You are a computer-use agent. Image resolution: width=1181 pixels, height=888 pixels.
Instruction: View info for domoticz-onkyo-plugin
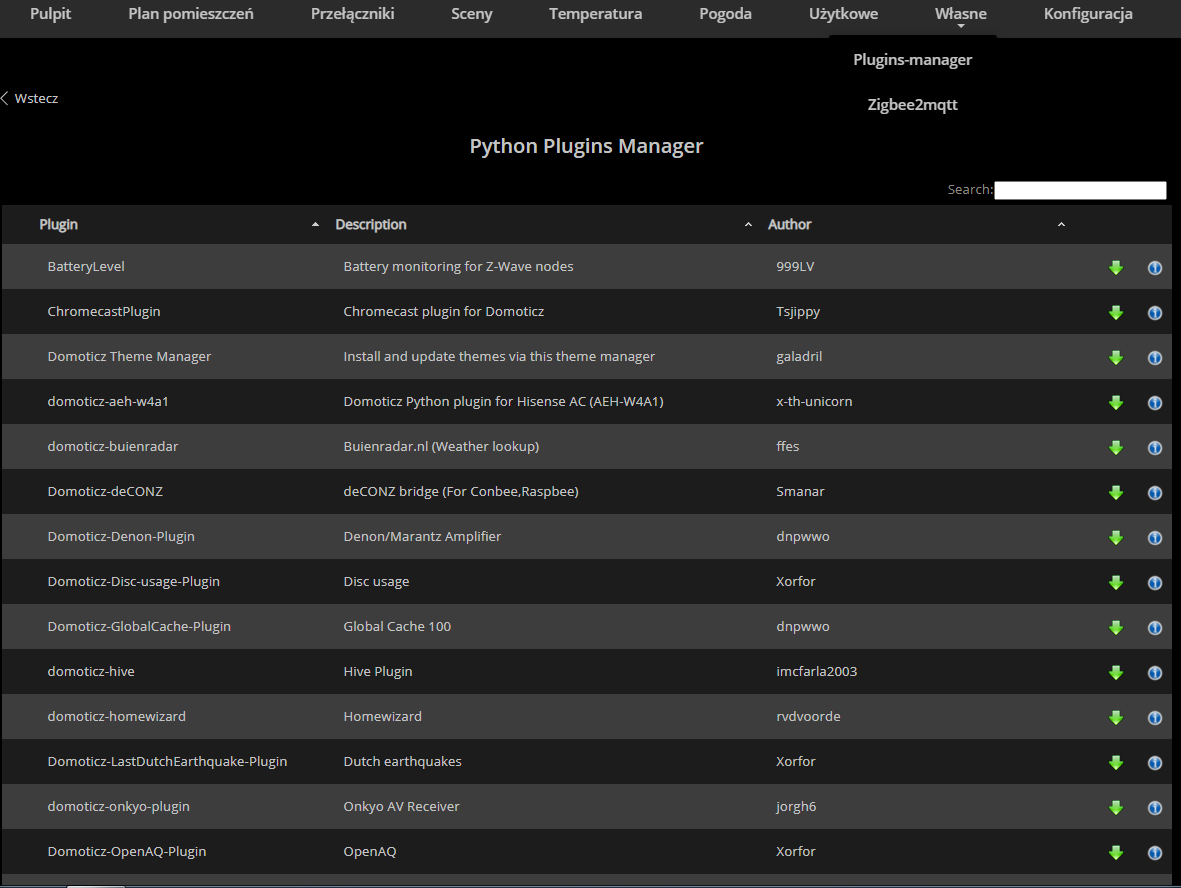tap(1154, 807)
